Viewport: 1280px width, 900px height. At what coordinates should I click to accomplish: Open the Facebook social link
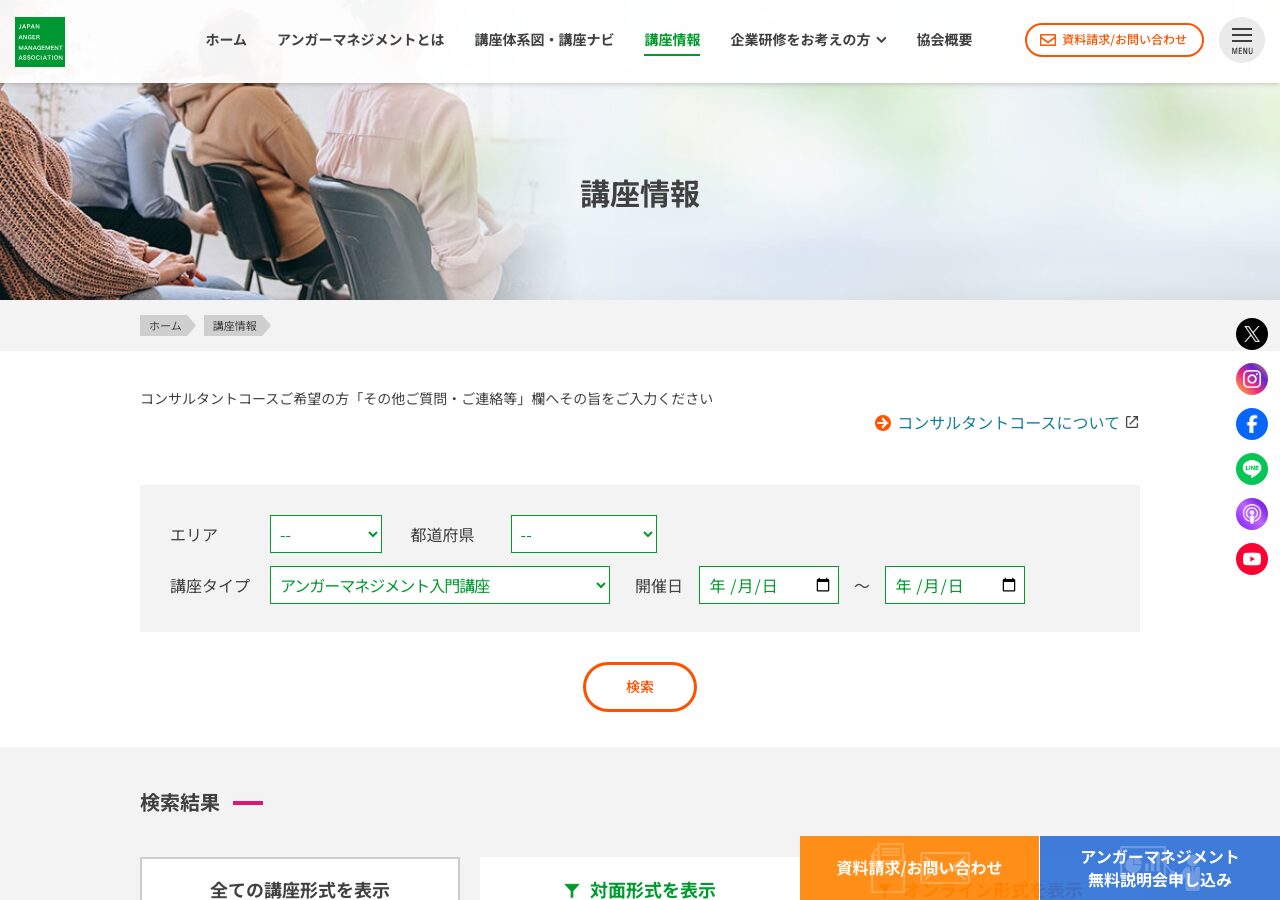[1252, 424]
